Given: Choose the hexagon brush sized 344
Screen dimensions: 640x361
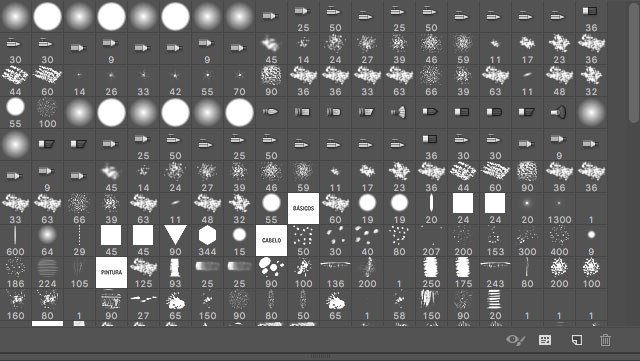Looking at the screenshot, I should (x=207, y=240).
